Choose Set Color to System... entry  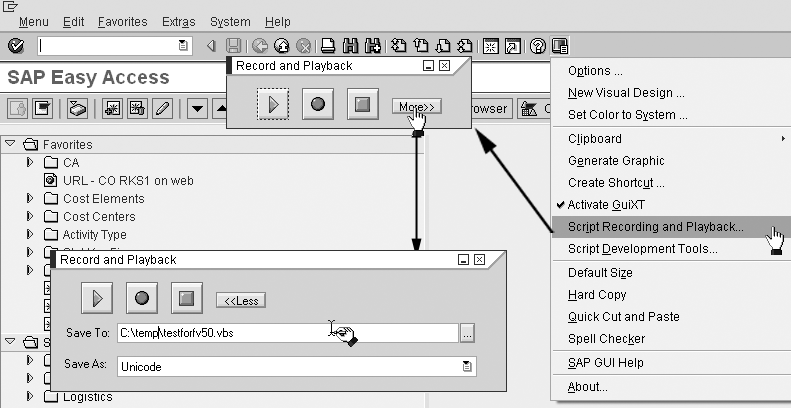tap(671, 115)
